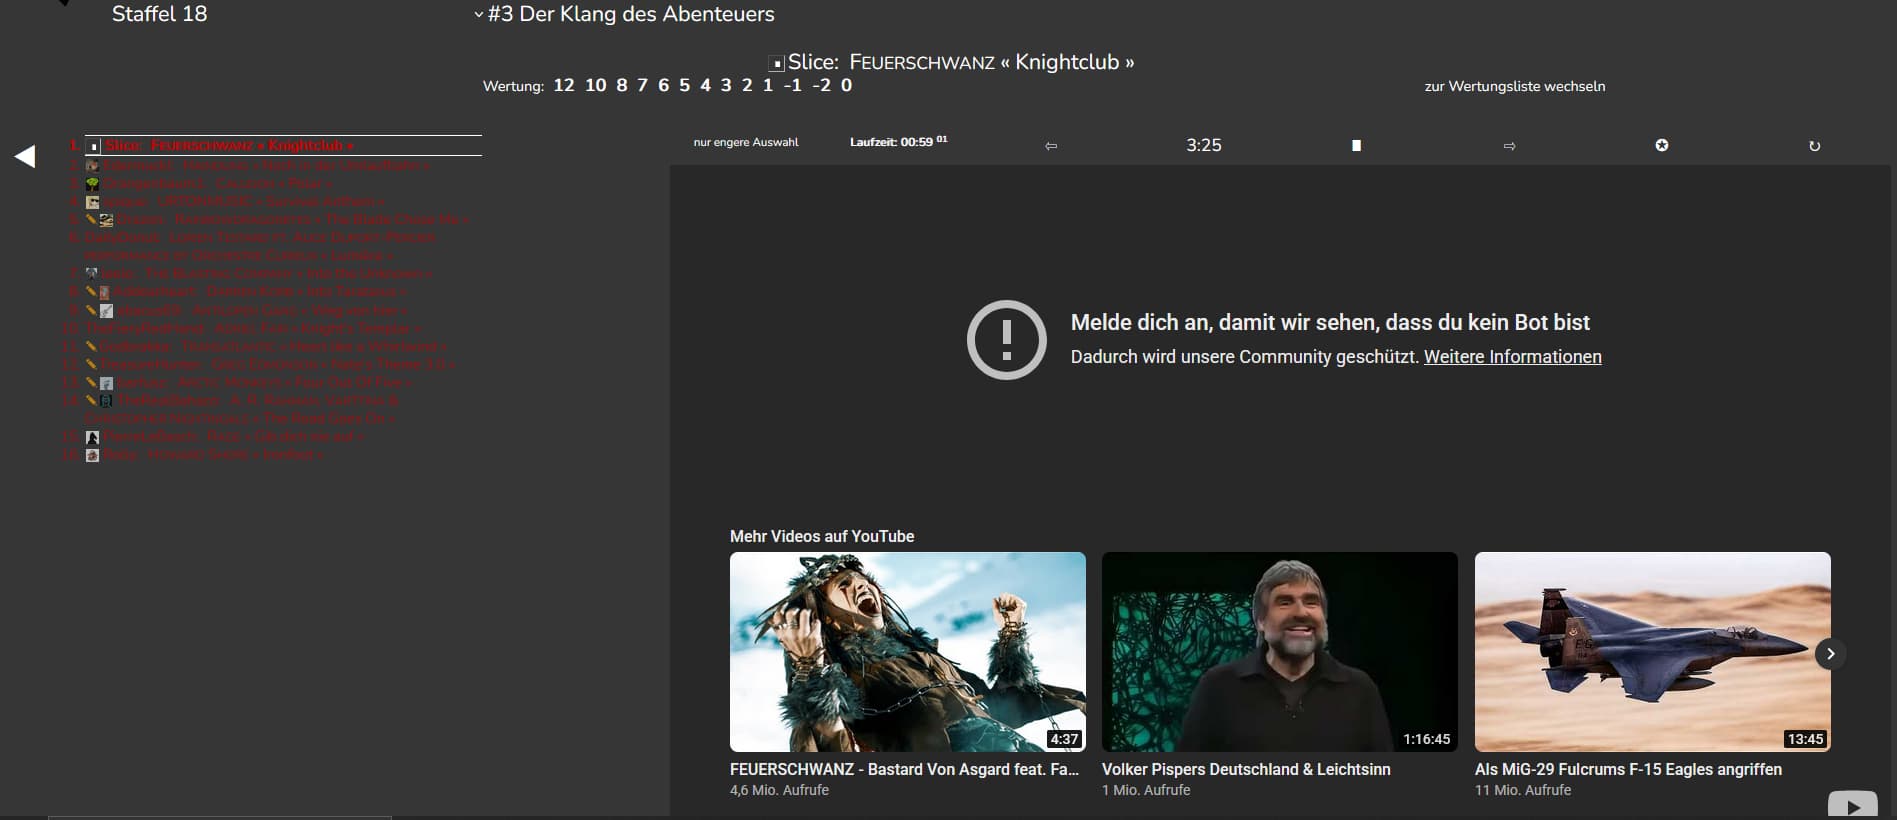This screenshot has height=820, width=1897.
Task: Open the Feuerschwanz Bastard Von Asgard thumbnail
Action: click(907, 652)
